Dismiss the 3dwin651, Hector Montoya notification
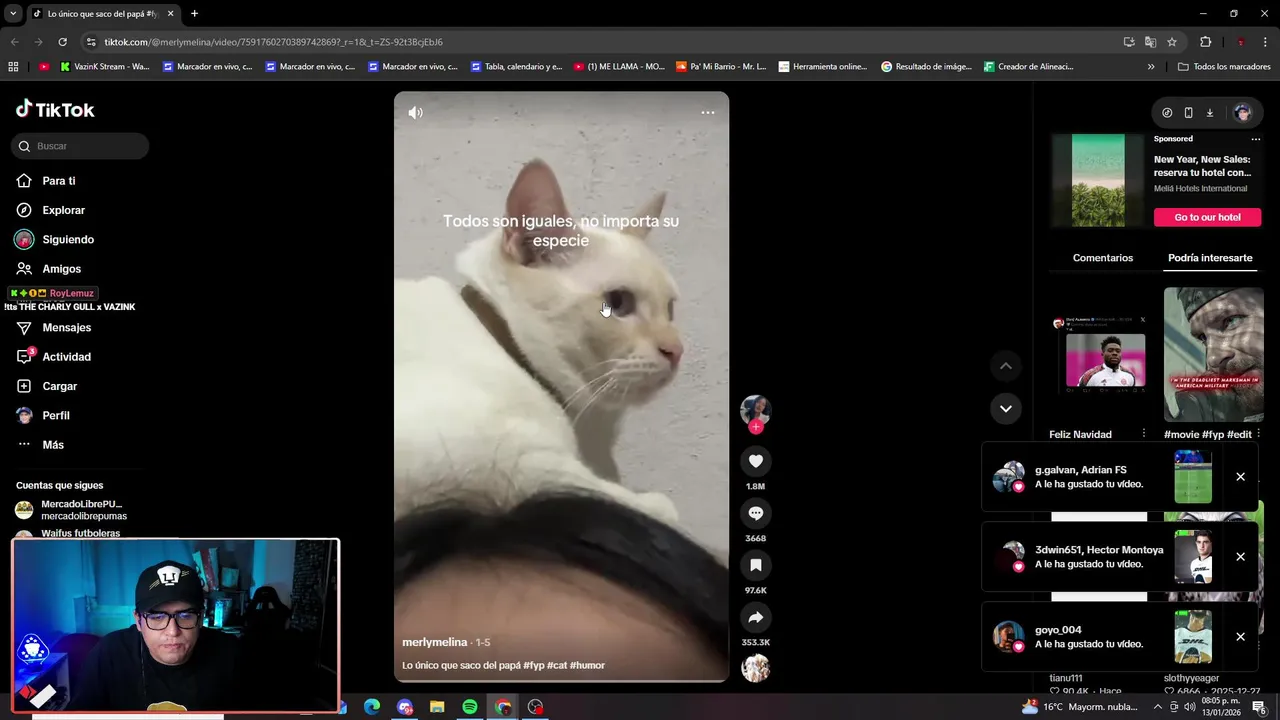Viewport: 1280px width, 720px height. [1240, 557]
